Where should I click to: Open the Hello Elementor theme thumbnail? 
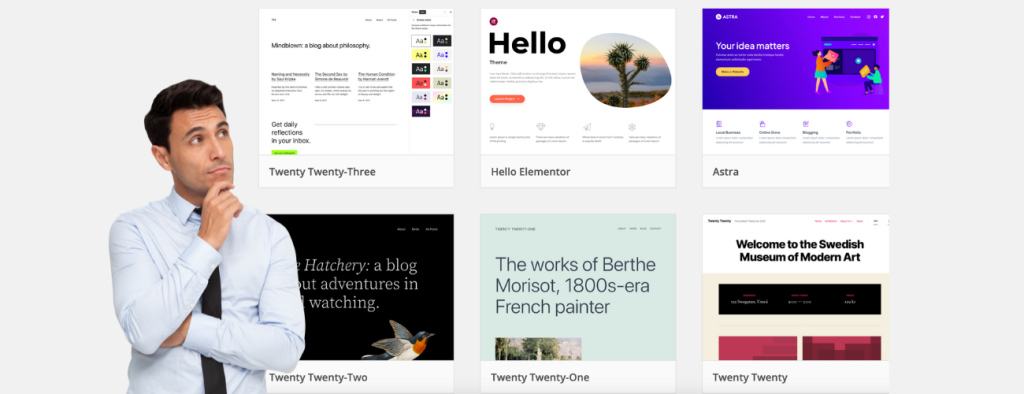[x=578, y=81]
